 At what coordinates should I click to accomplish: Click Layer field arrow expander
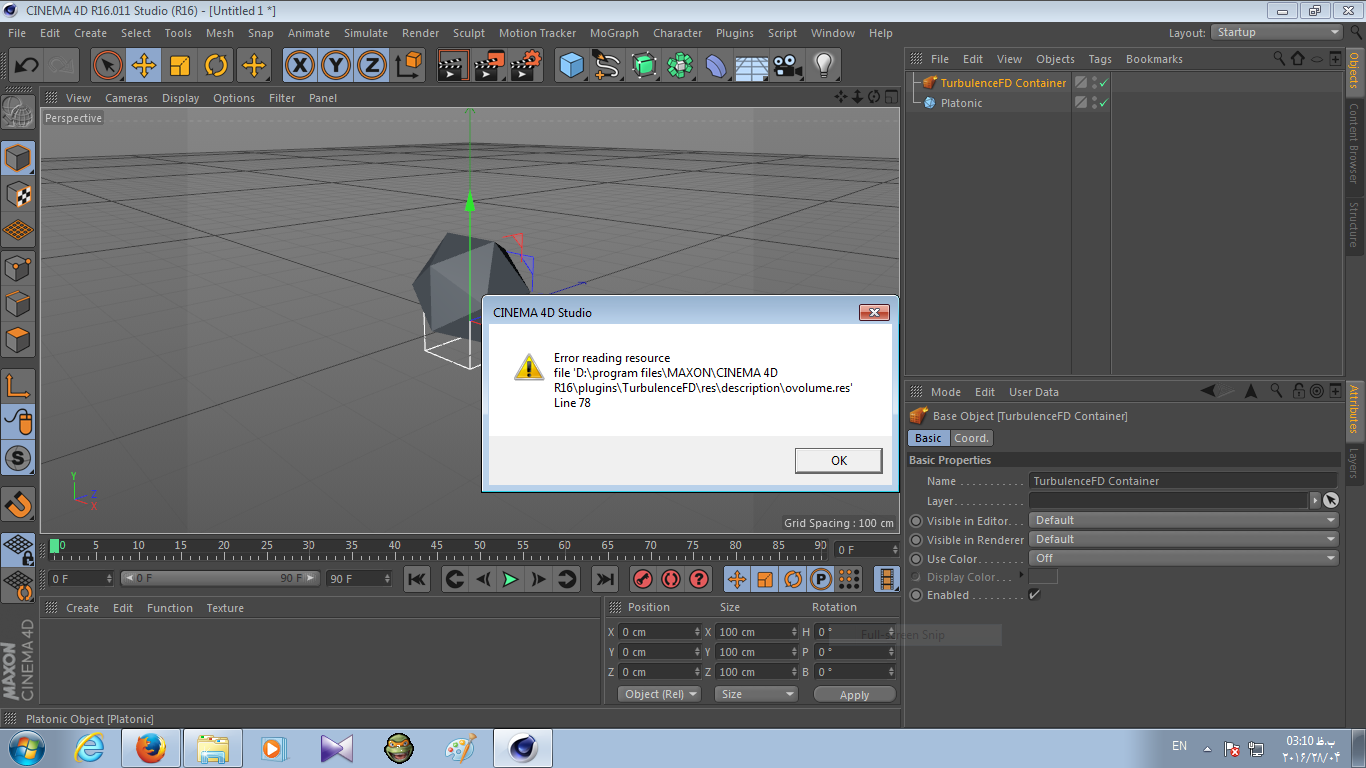pyautogui.click(x=1315, y=500)
